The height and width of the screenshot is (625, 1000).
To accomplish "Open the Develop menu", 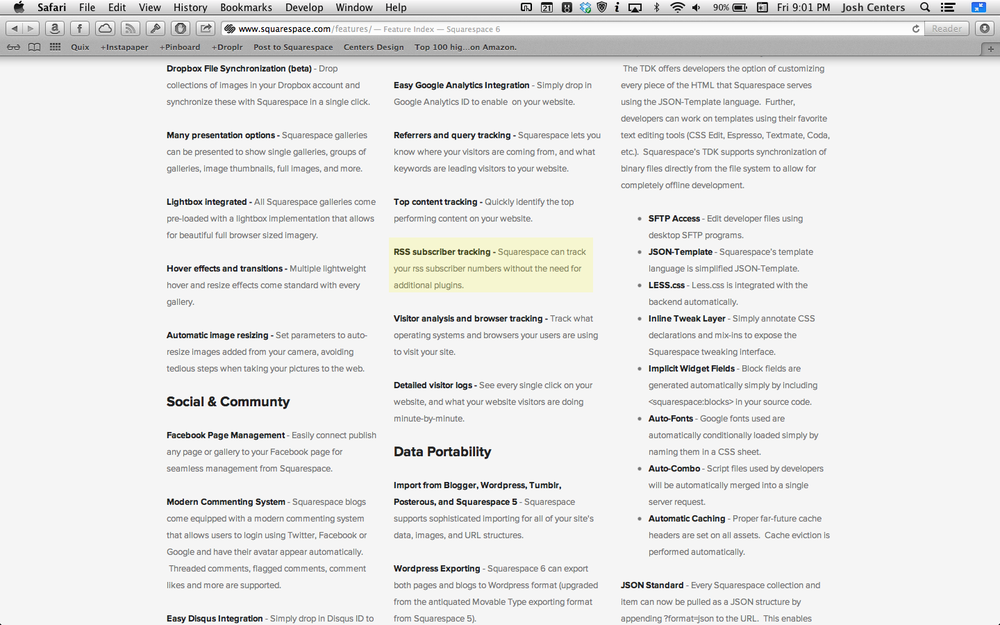I will (304, 7).
